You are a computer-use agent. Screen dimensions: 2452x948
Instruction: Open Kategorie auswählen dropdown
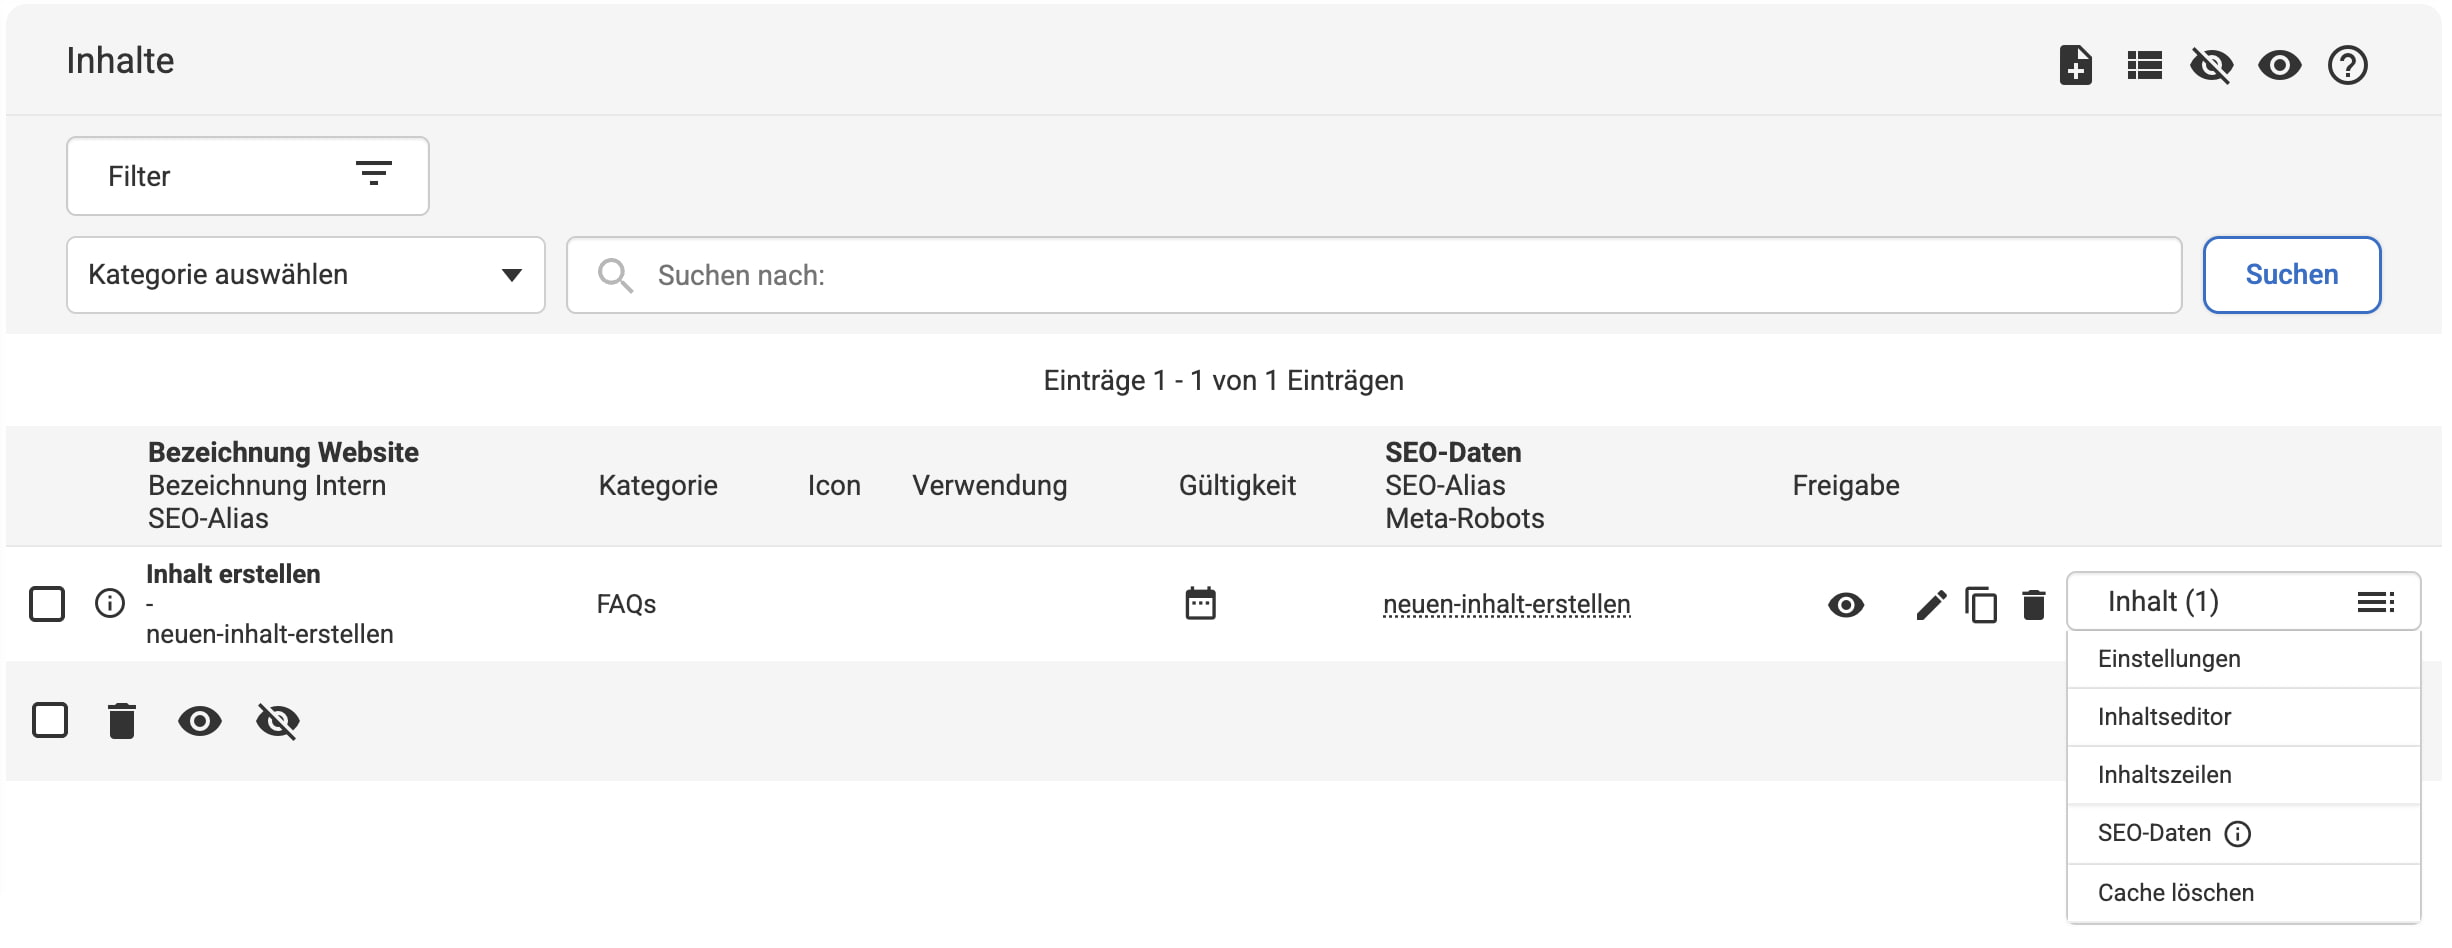coord(306,275)
